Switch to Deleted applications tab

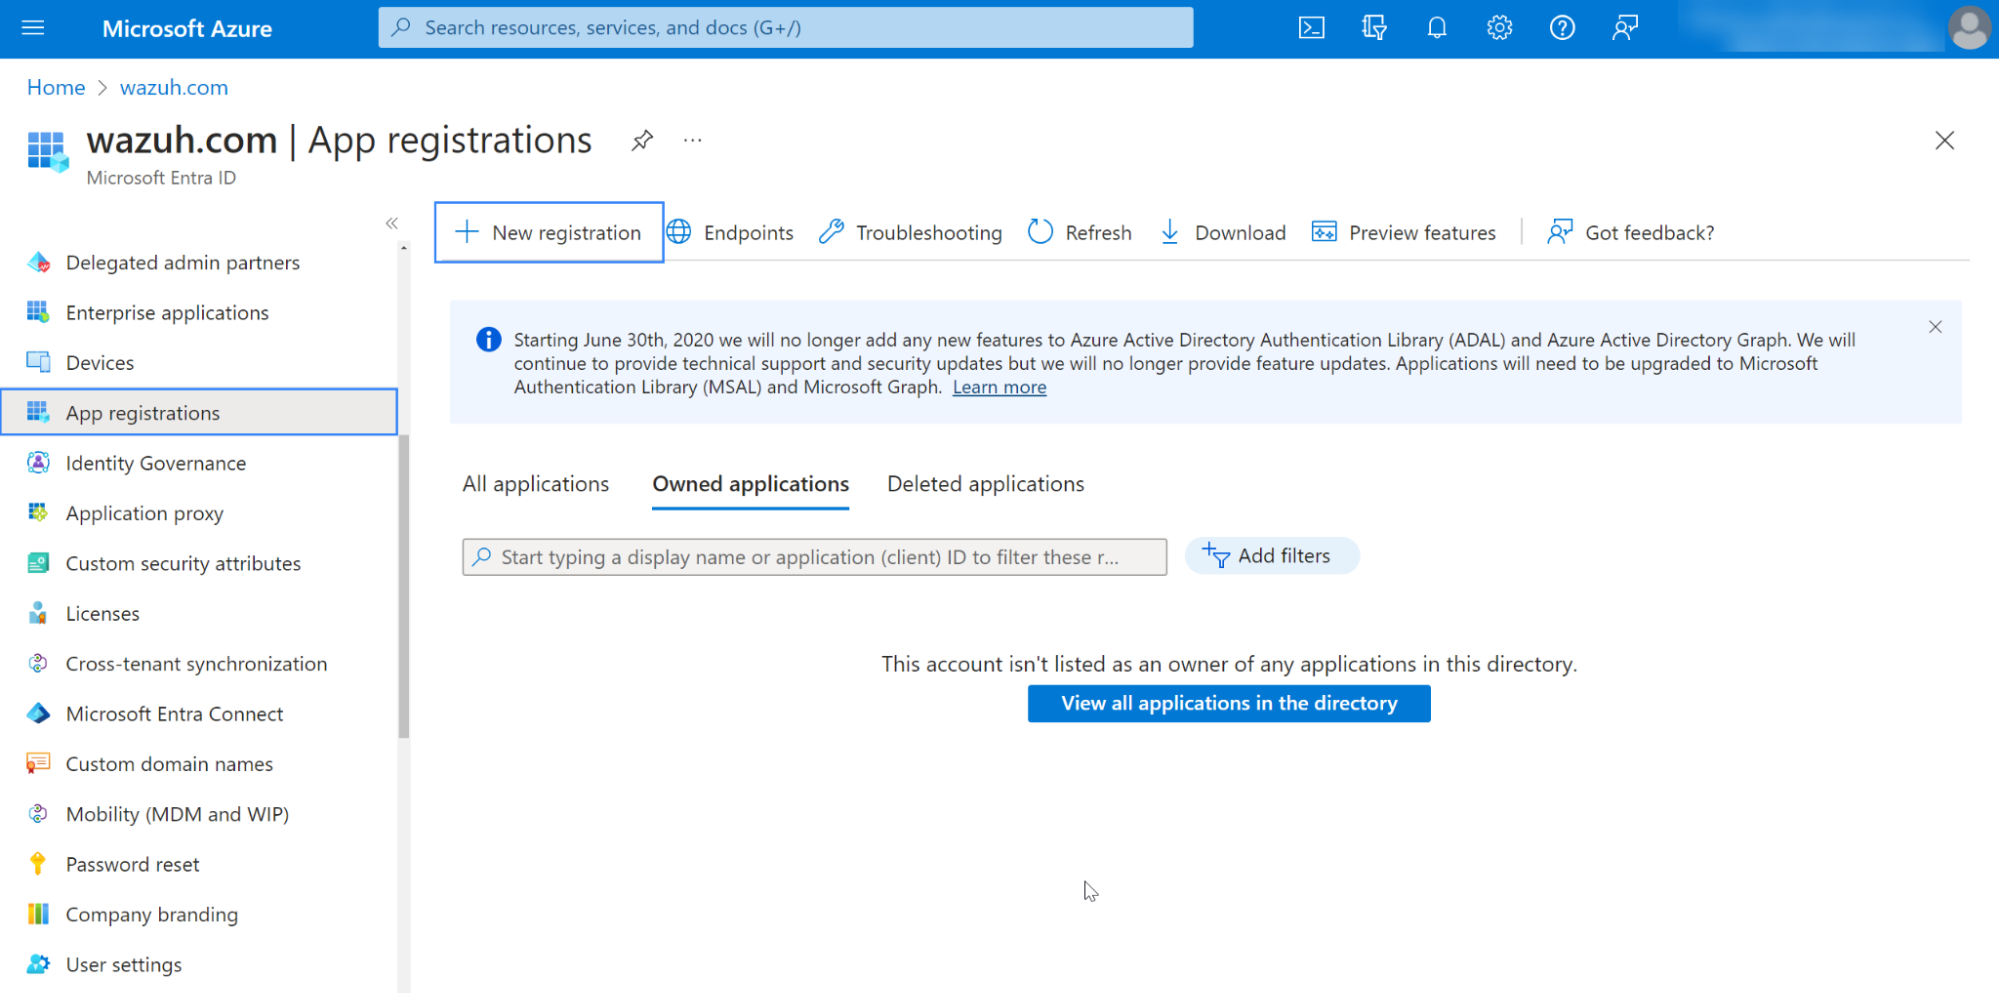[x=985, y=484]
